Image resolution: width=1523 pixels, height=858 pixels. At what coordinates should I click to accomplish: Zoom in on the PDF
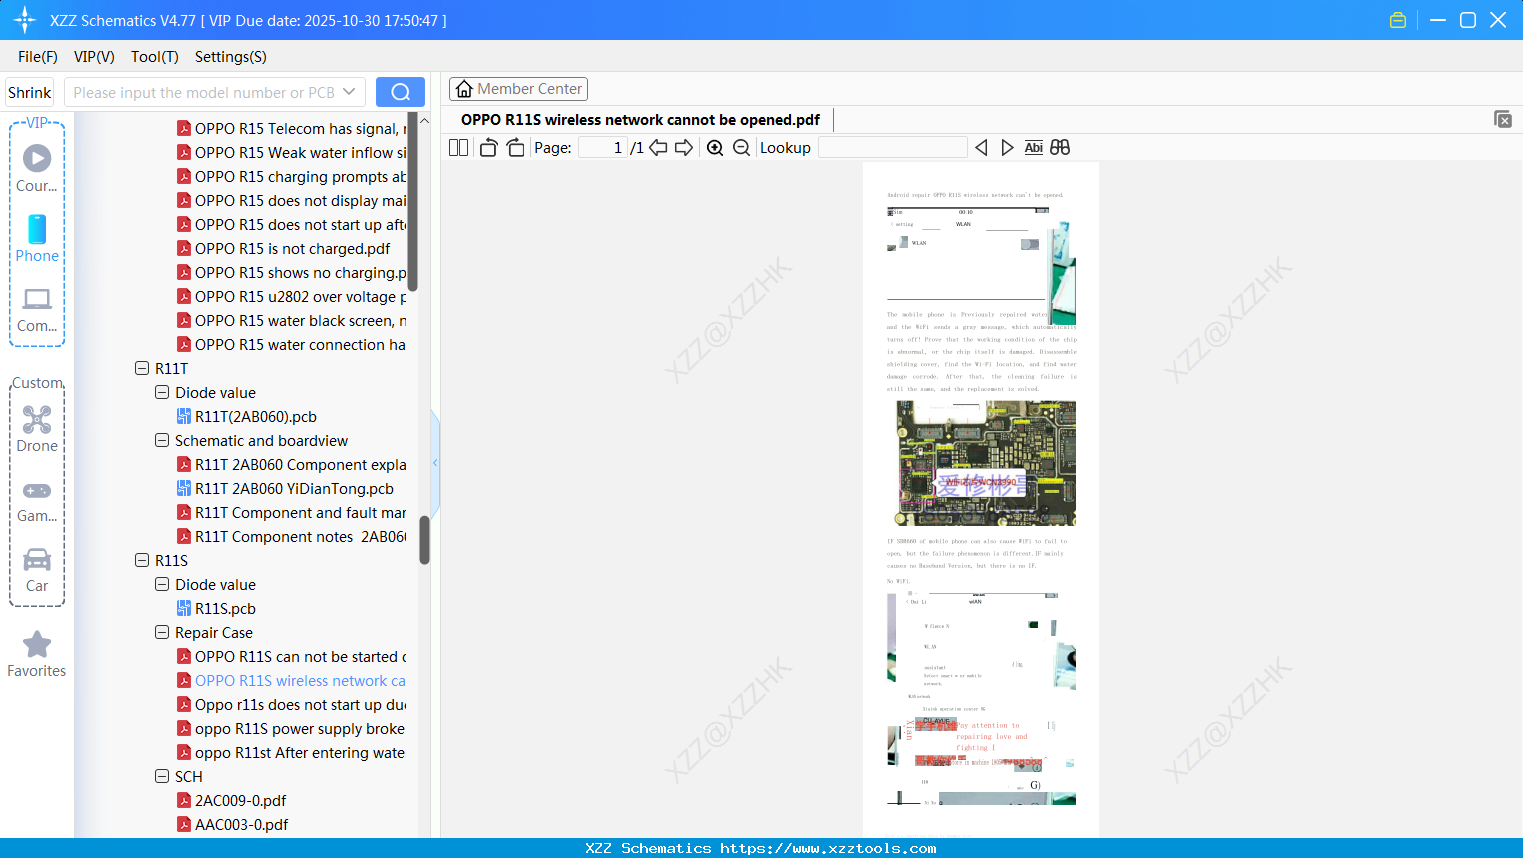tap(715, 148)
